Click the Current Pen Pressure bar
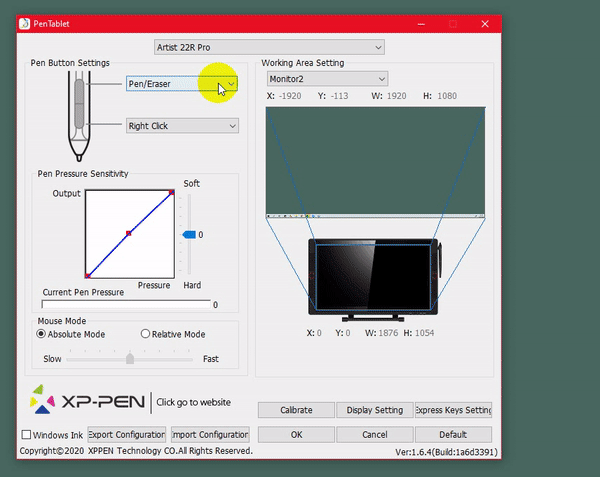The height and width of the screenshot is (477, 600). pos(126,304)
